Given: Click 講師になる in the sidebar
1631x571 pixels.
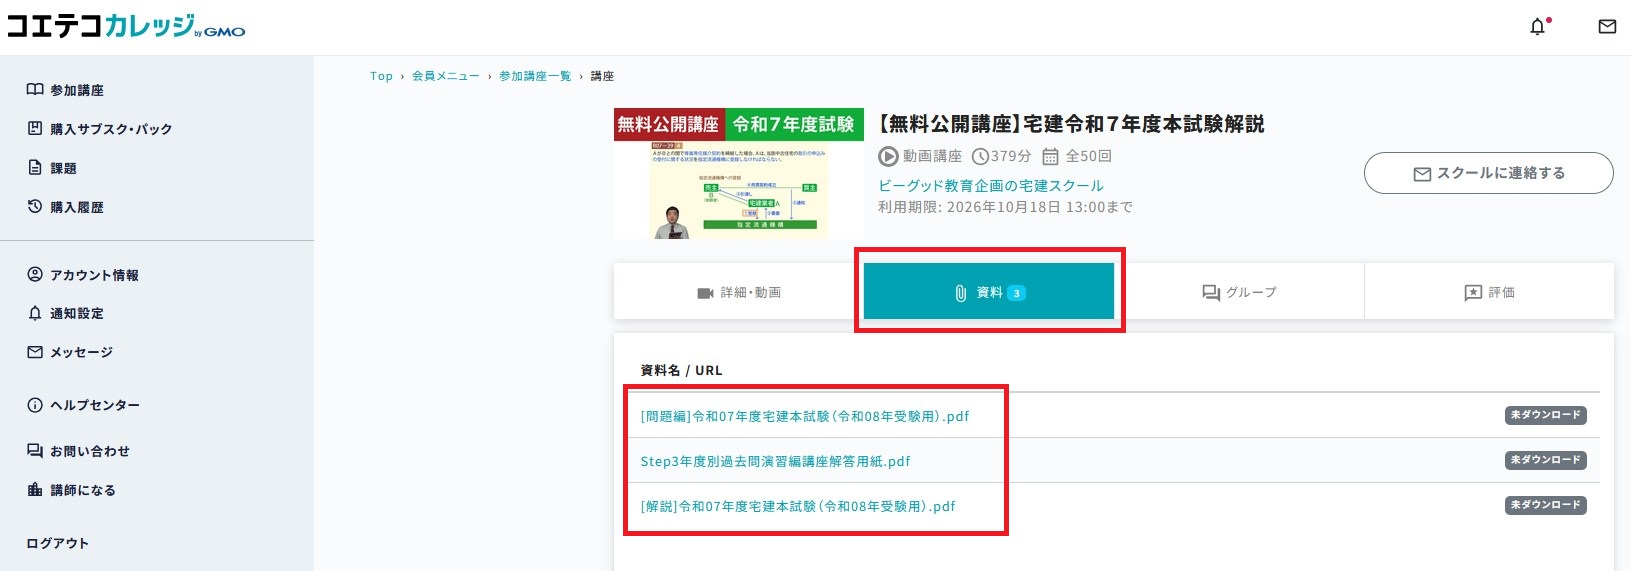Looking at the screenshot, I should click(82, 490).
